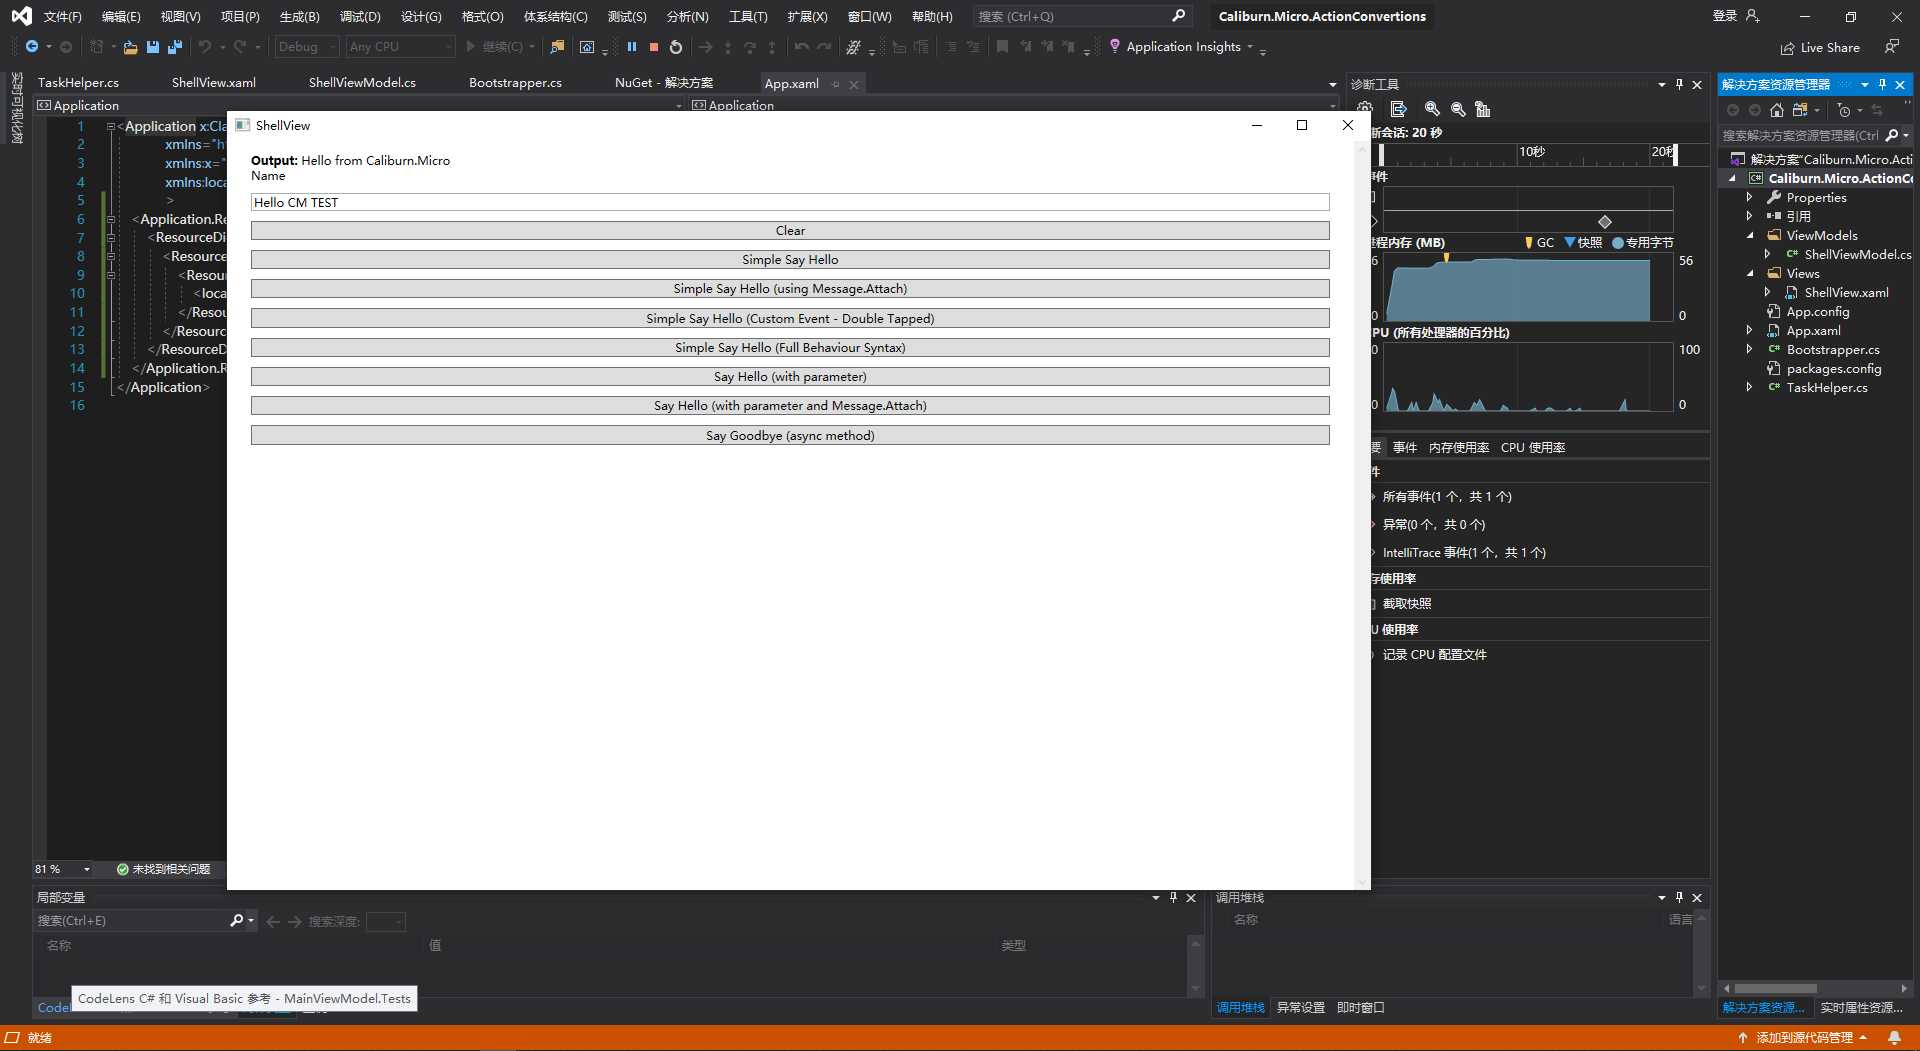Navigate backward with the blue arrow icon

(x=32, y=47)
